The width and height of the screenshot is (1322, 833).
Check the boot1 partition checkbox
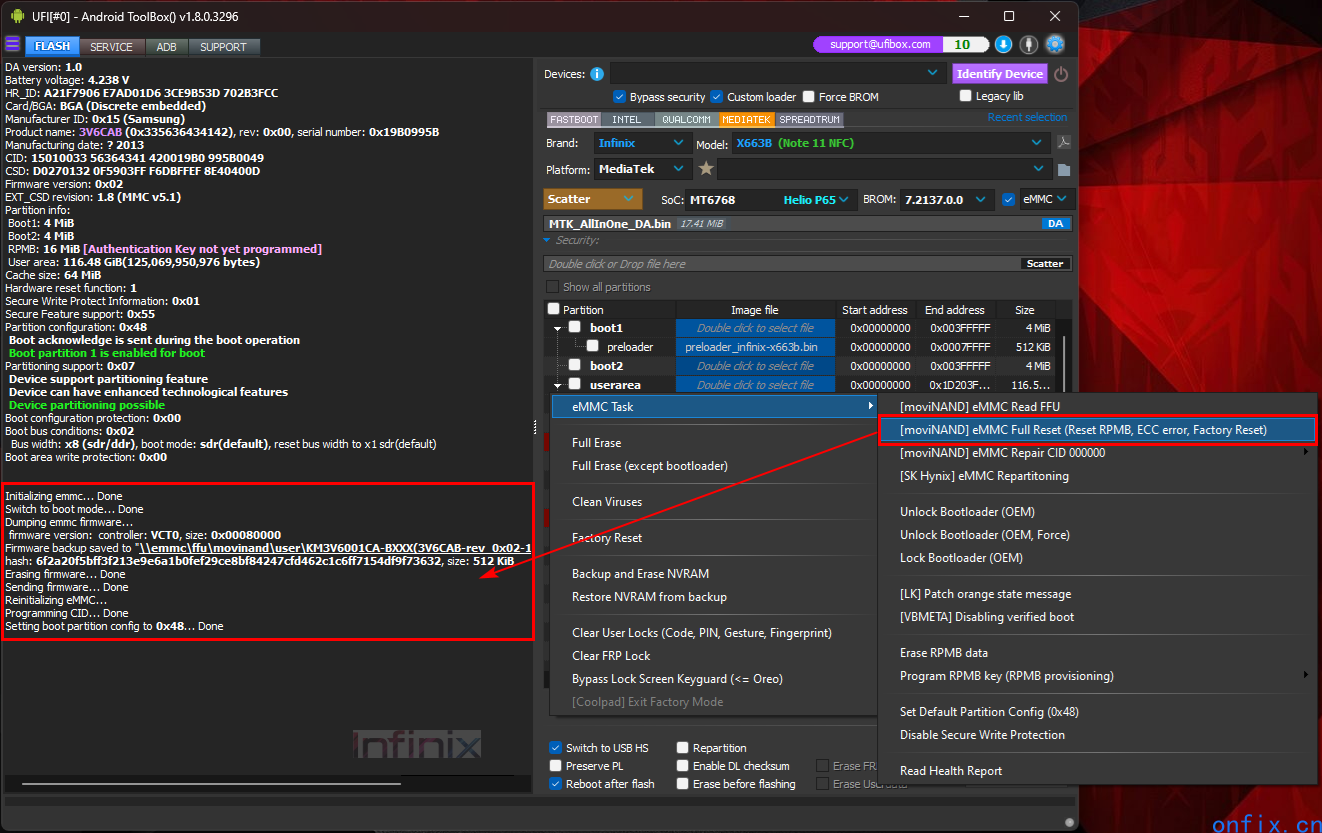[x=574, y=327]
